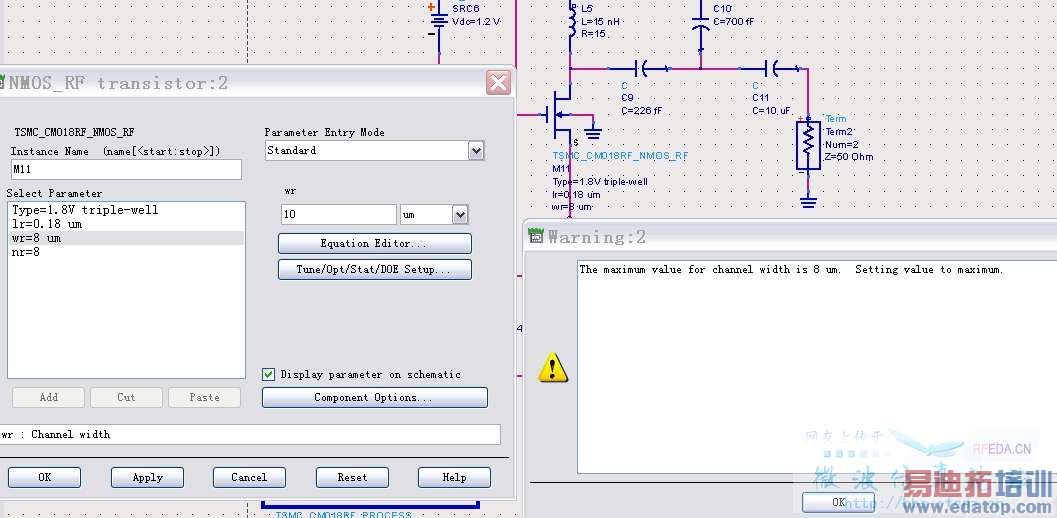The width and height of the screenshot is (1057, 518).
Task: Open Help for transistor dialog
Action: click(x=454, y=478)
